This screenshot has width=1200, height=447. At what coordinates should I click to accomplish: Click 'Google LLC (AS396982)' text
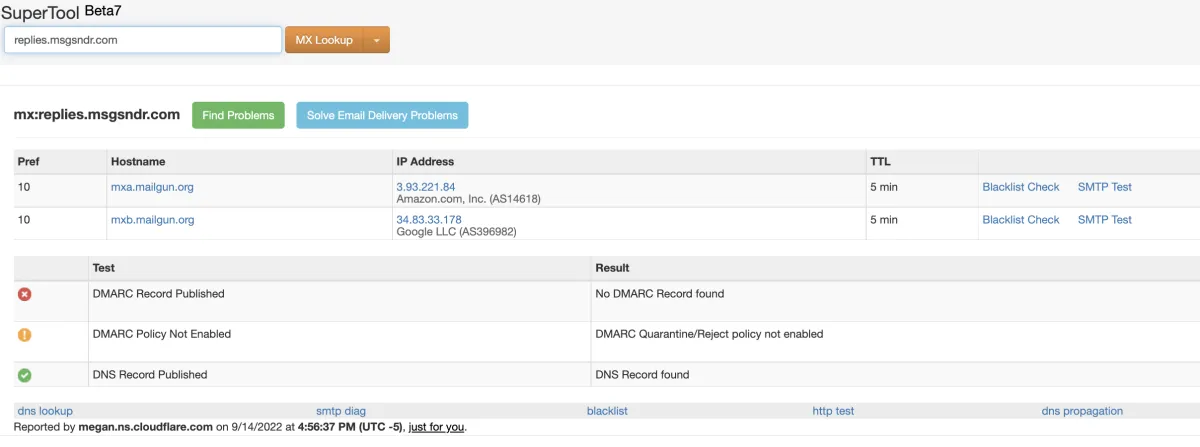tap(457, 232)
